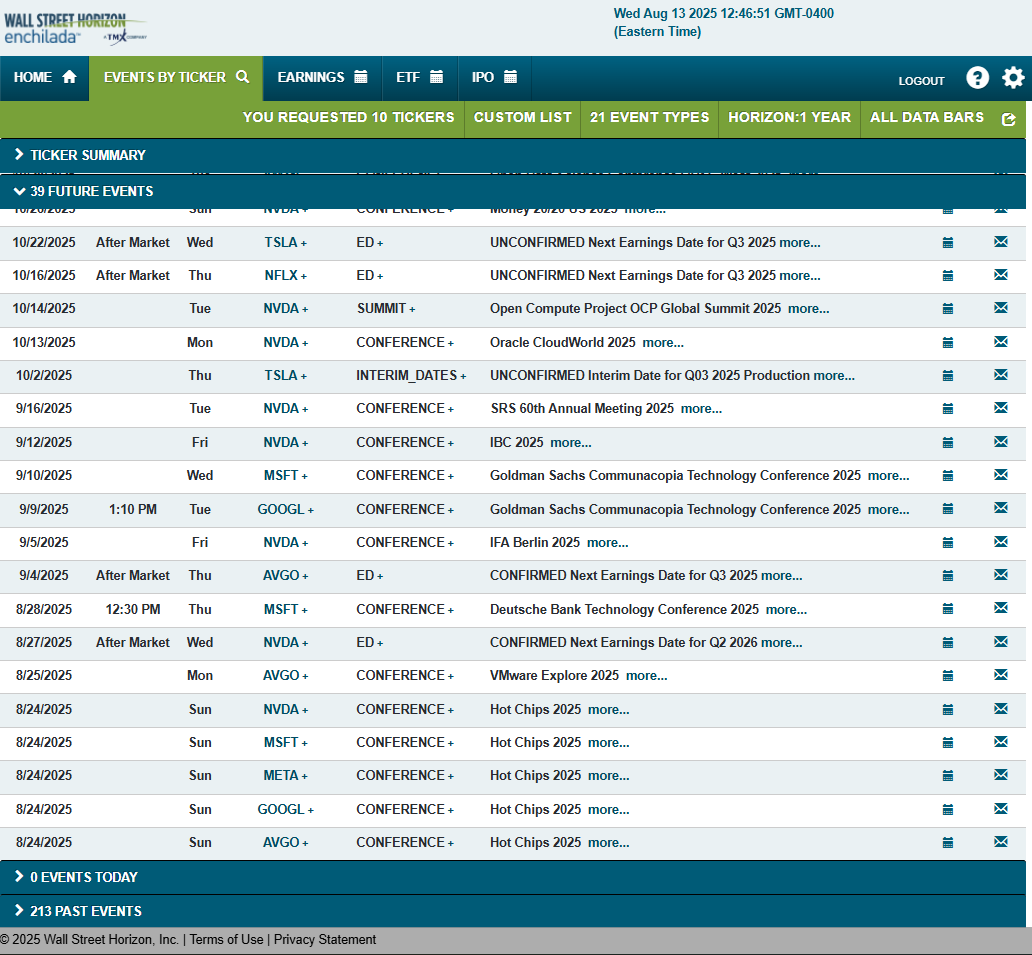Click the MSFT ticker in 8/28/2025 row
1032x955 pixels.
coord(281,610)
